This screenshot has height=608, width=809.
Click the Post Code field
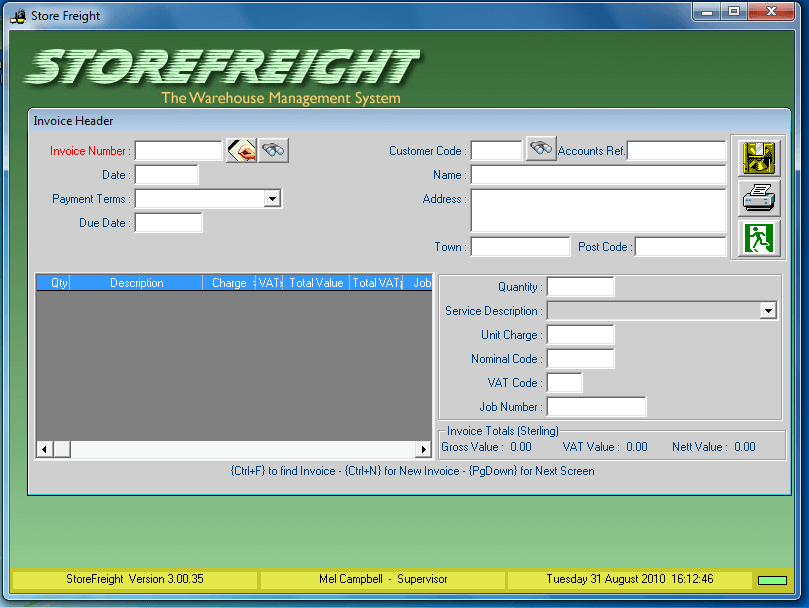click(x=681, y=247)
